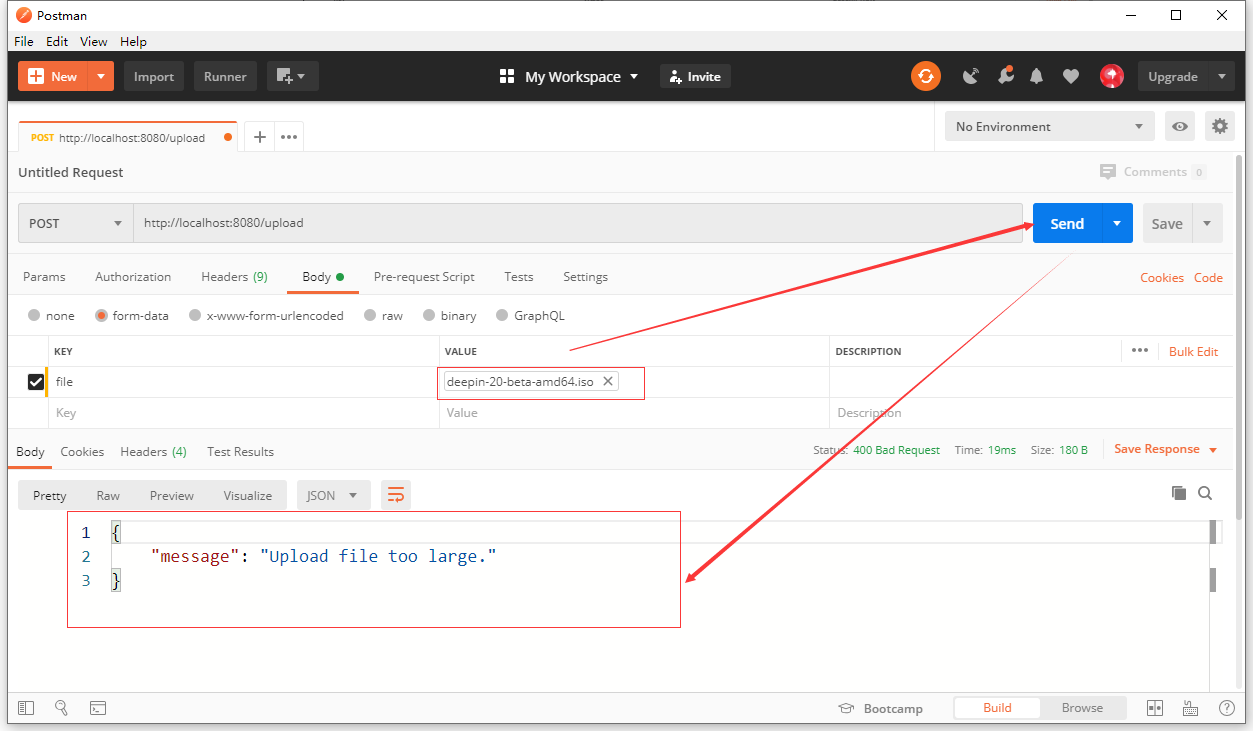Open the No Environment dropdown
This screenshot has width=1253, height=731.
pos(1050,127)
